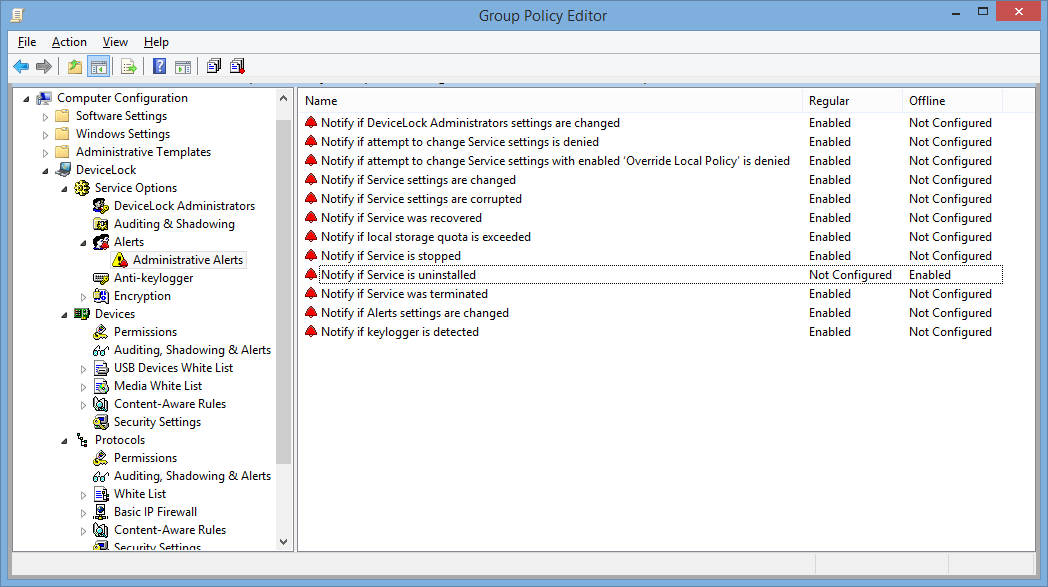1048x587 pixels.
Task: Click the tree pane scroll down arrow
Action: click(283, 542)
